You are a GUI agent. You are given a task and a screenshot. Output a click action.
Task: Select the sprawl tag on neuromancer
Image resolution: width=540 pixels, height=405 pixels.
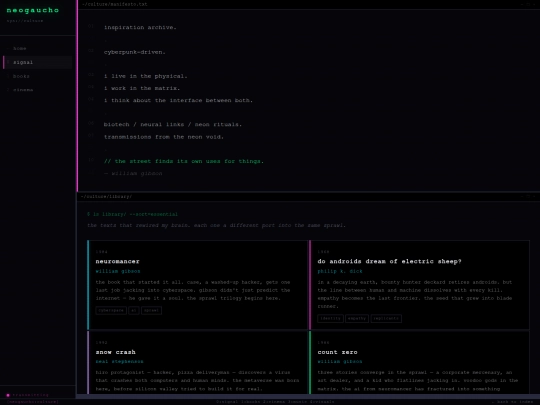pos(151,310)
